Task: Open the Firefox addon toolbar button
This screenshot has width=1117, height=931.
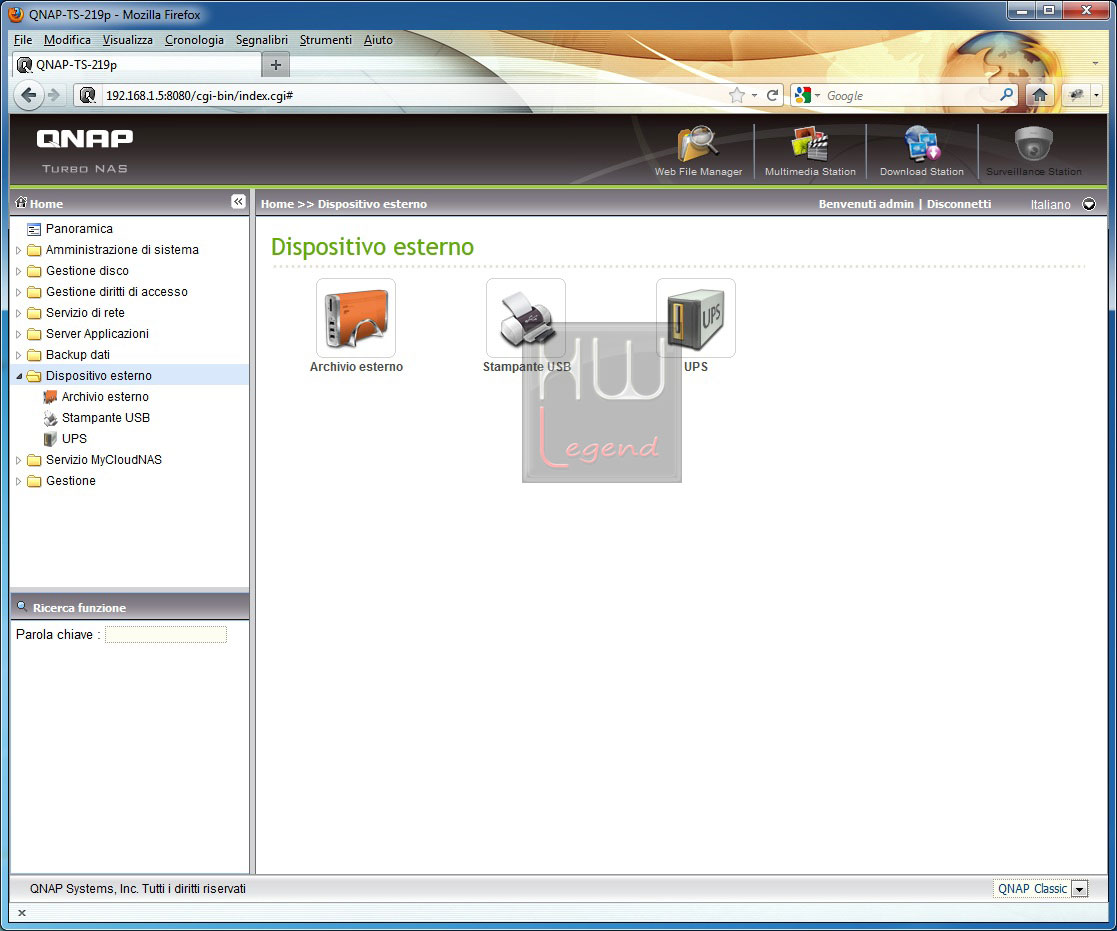Action: click(x=1076, y=95)
